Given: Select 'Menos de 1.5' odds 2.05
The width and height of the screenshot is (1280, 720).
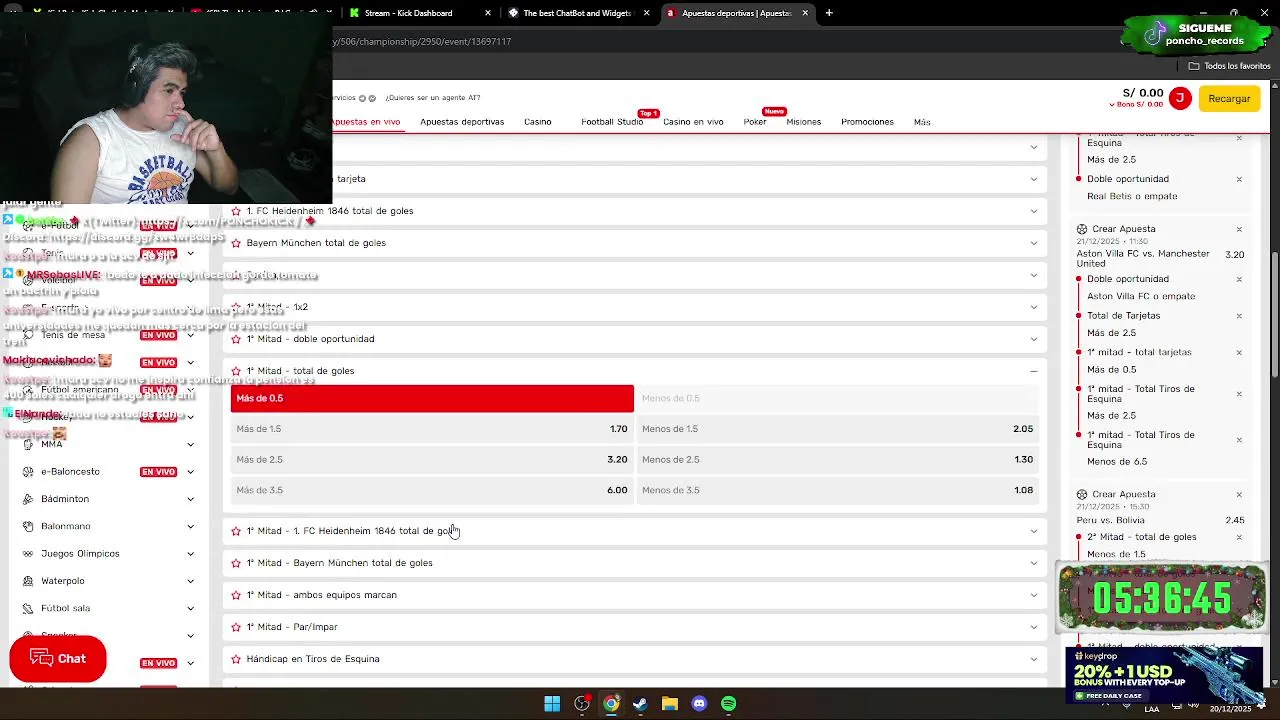Looking at the screenshot, I should click(837, 429).
